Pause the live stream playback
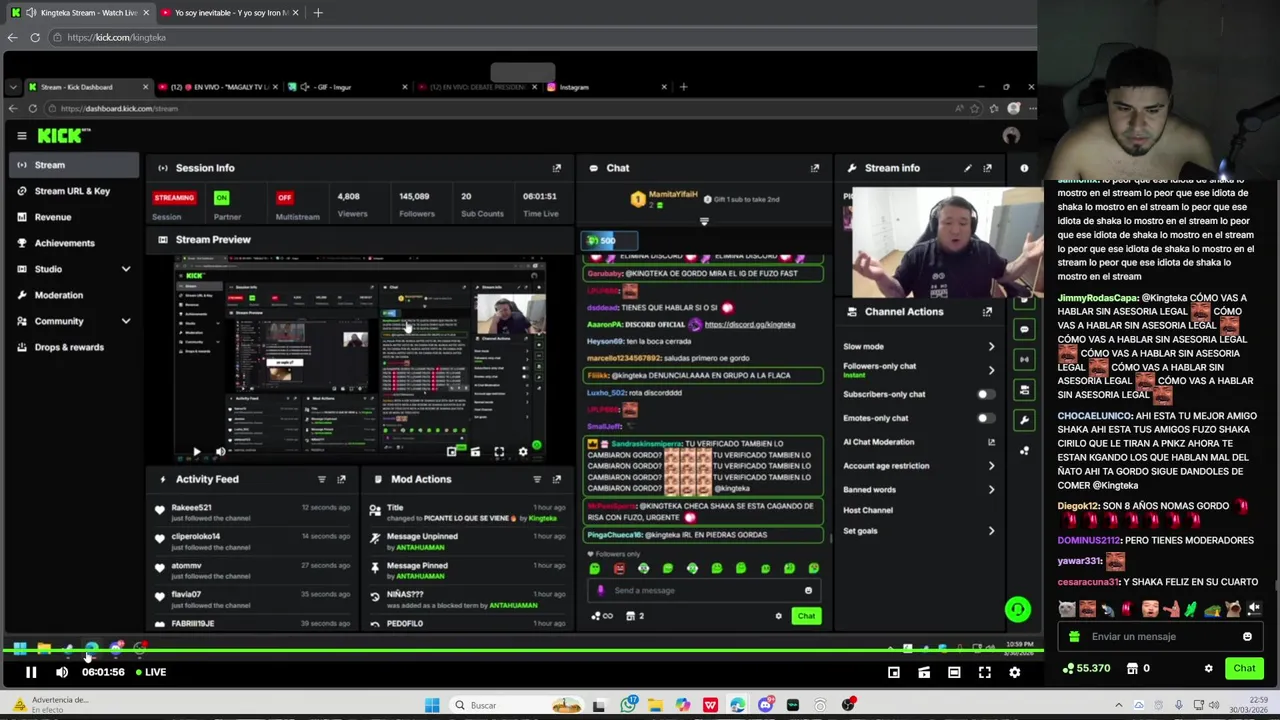This screenshot has height=720, width=1280. click(31, 672)
